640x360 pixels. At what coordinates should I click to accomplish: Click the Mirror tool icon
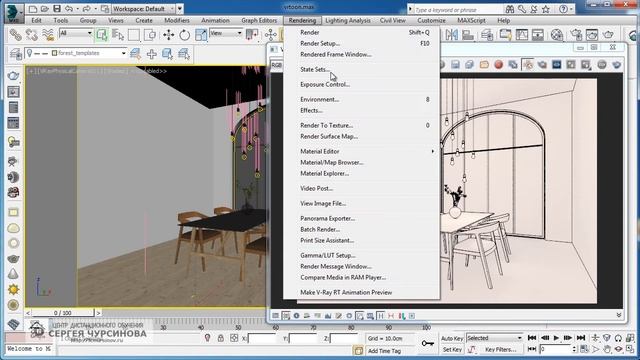[451, 35]
